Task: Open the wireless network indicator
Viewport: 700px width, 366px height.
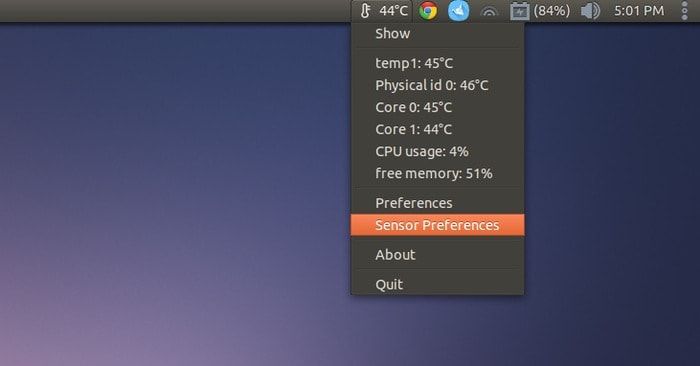Action: (489, 11)
